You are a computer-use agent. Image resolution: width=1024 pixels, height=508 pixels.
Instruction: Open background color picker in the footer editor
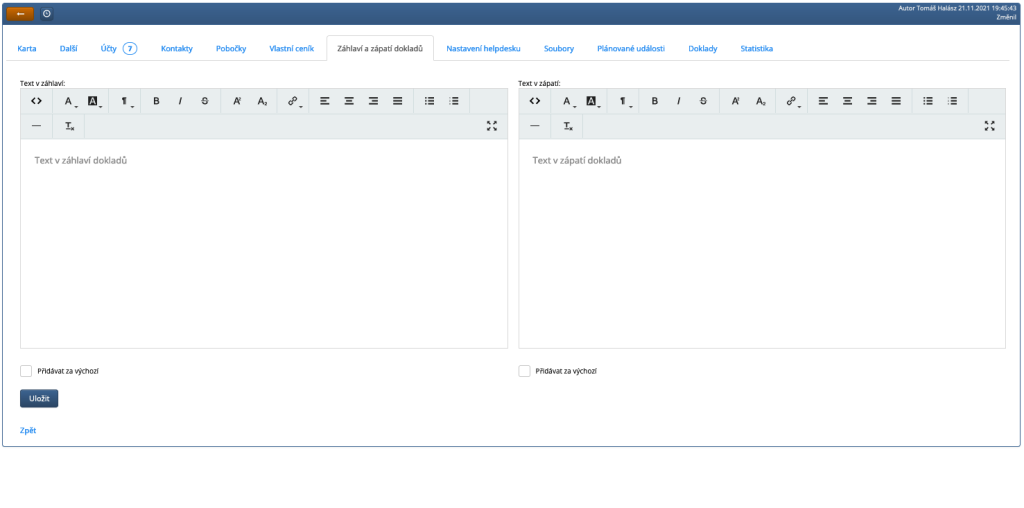591,101
